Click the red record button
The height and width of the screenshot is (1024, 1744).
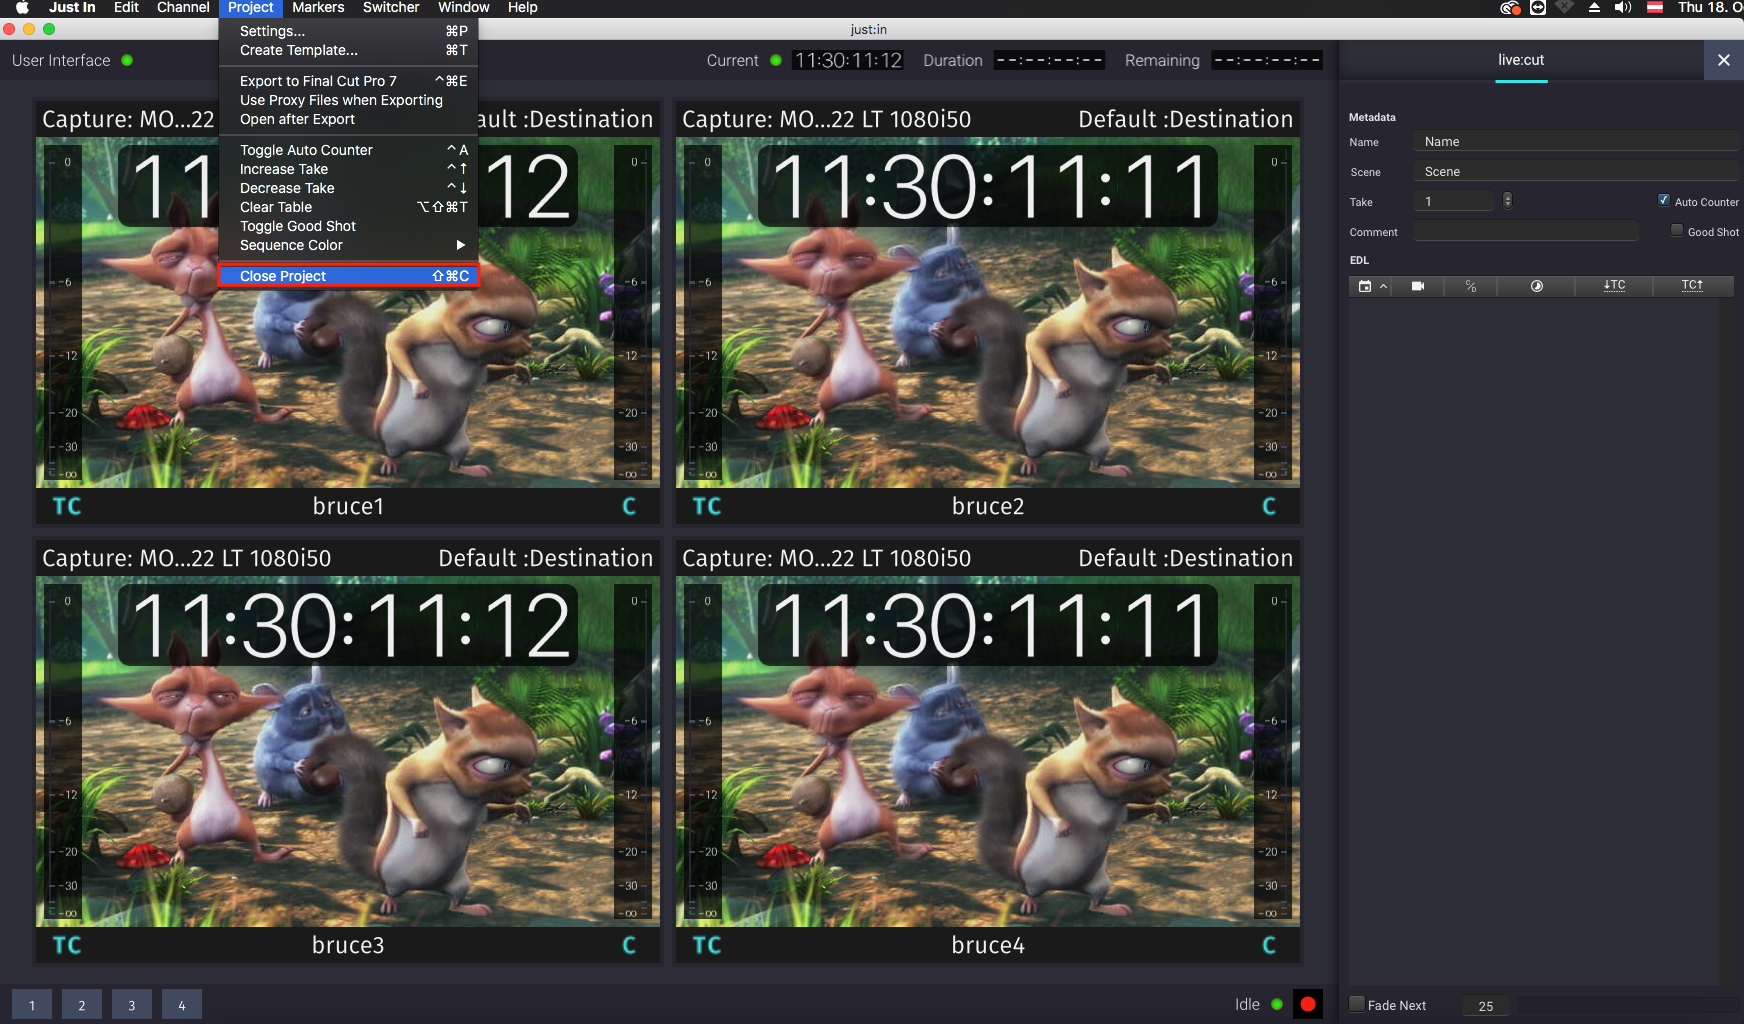1308,1004
